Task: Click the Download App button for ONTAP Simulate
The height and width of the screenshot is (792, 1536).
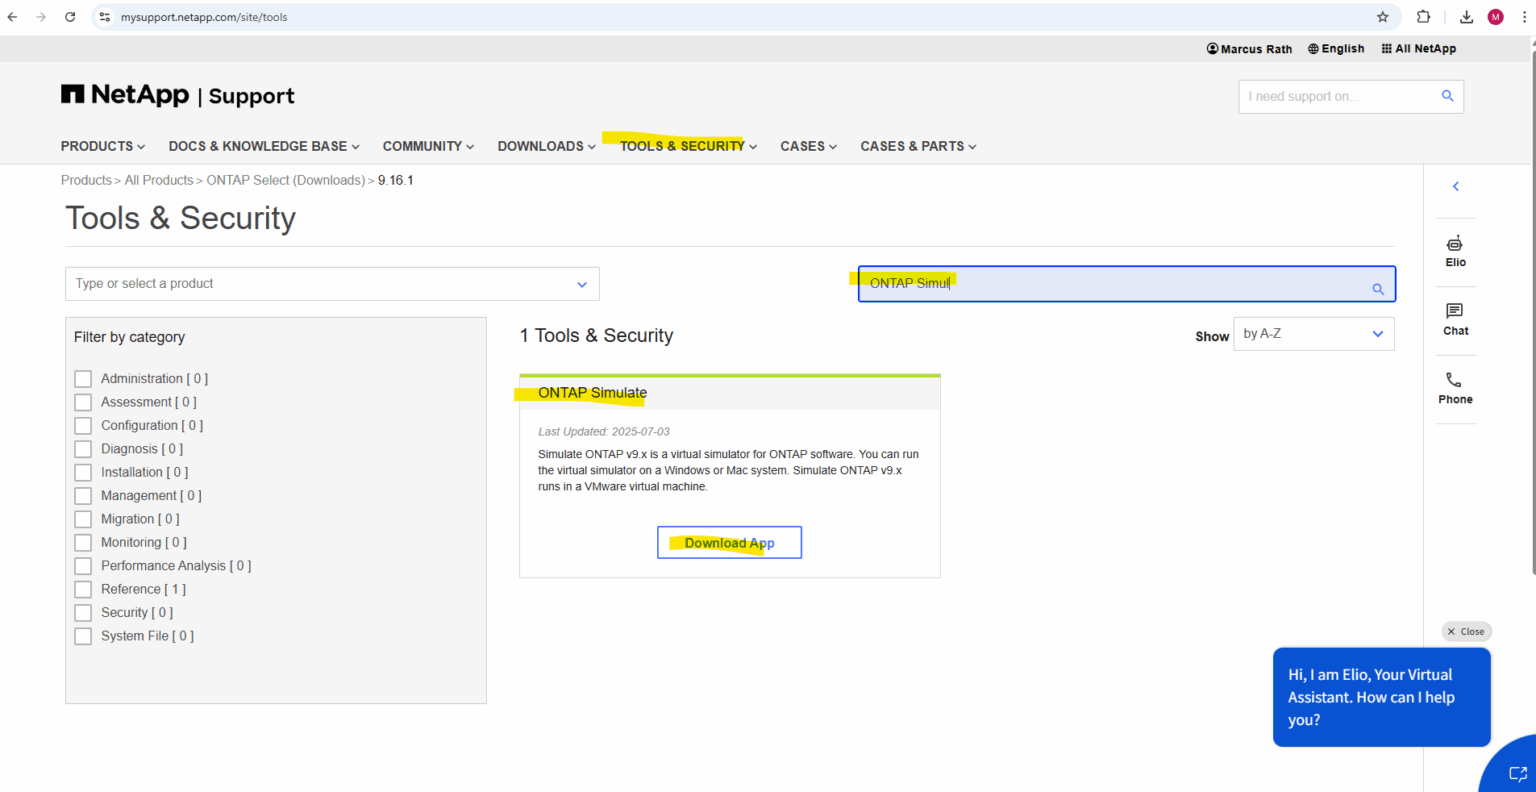Action: (729, 542)
